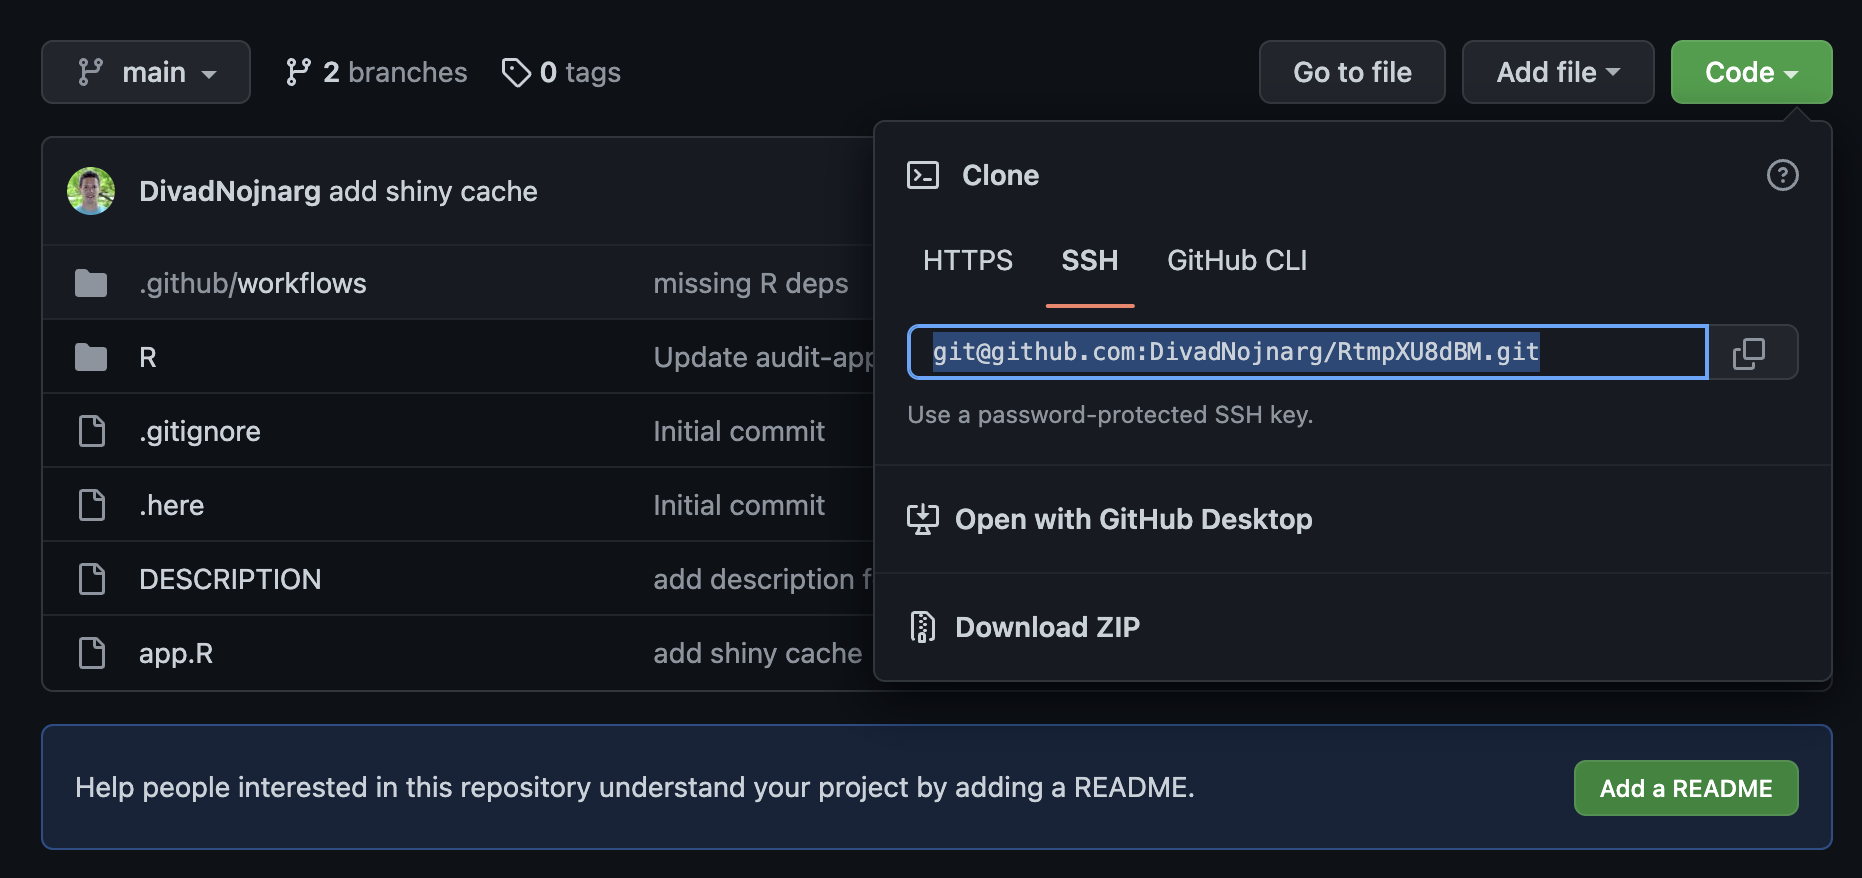Open the .here file
The height and width of the screenshot is (878, 1862).
point(172,505)
